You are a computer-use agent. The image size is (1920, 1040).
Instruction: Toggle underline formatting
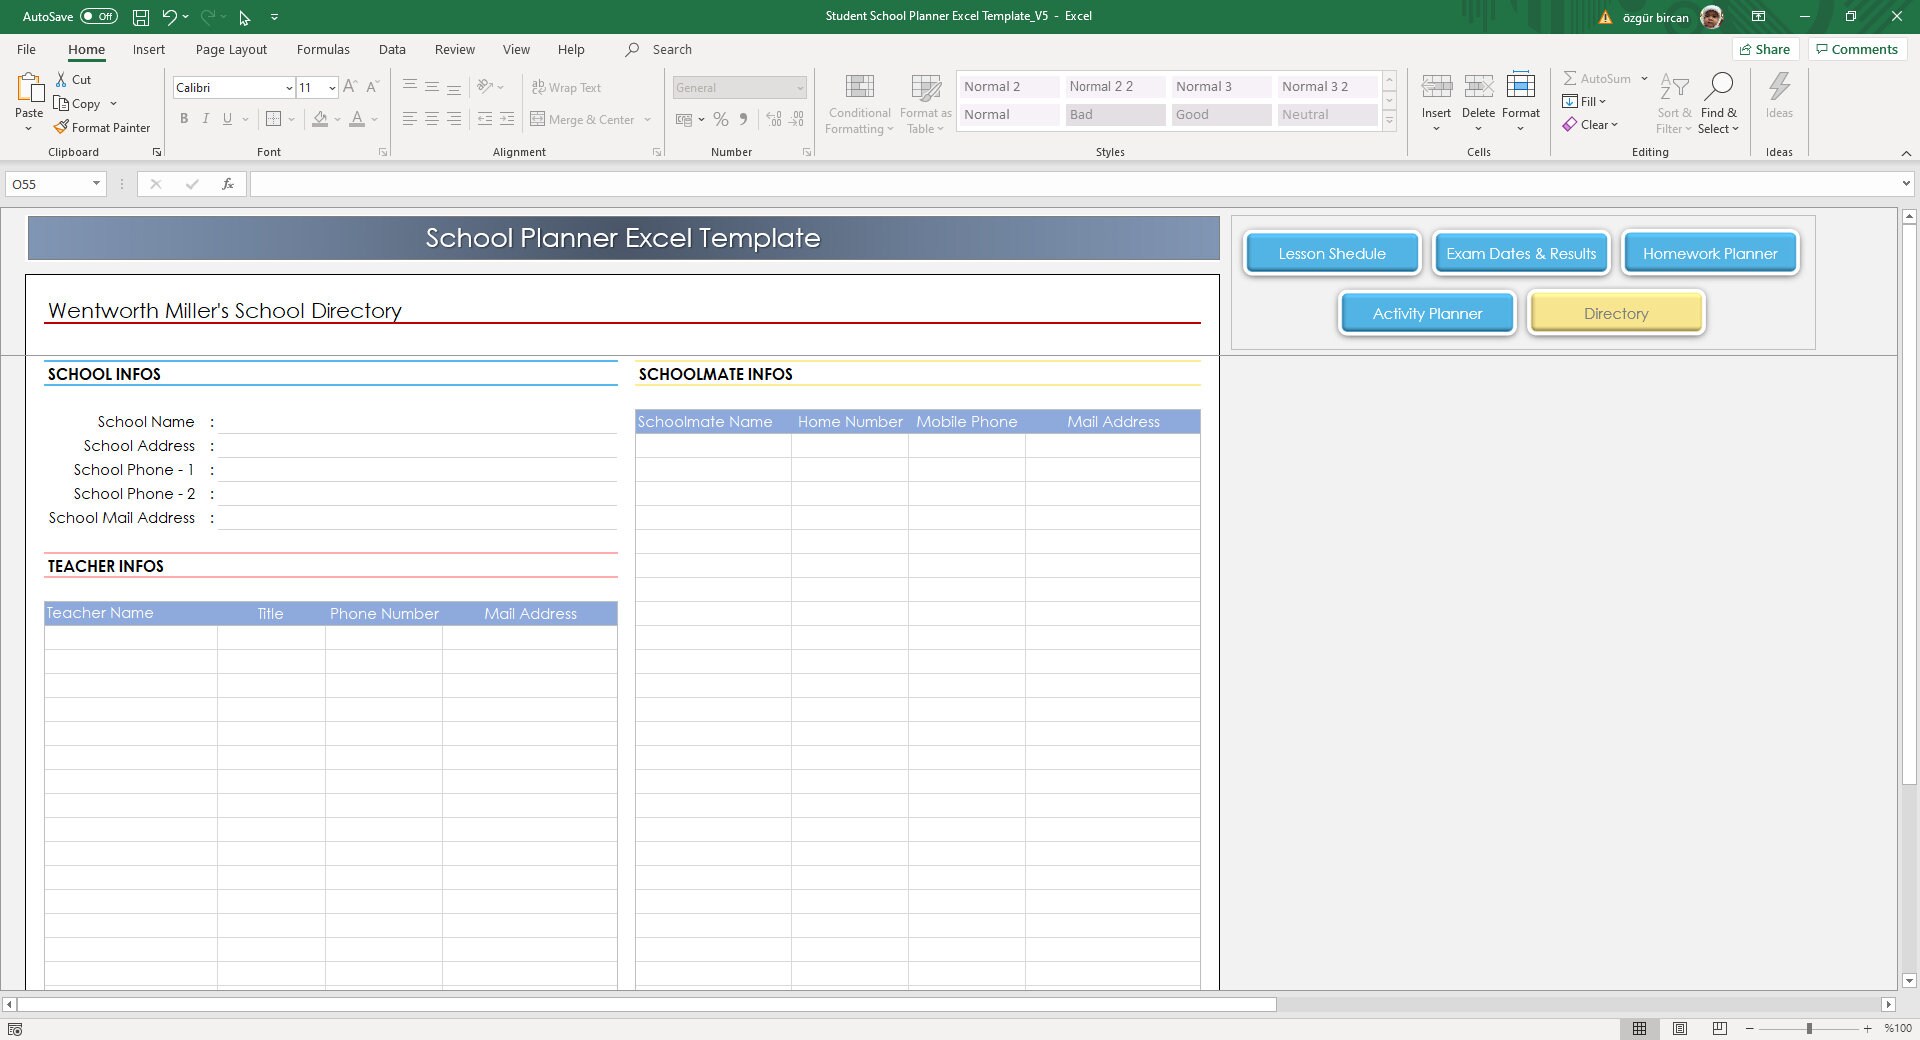point(227,119)
